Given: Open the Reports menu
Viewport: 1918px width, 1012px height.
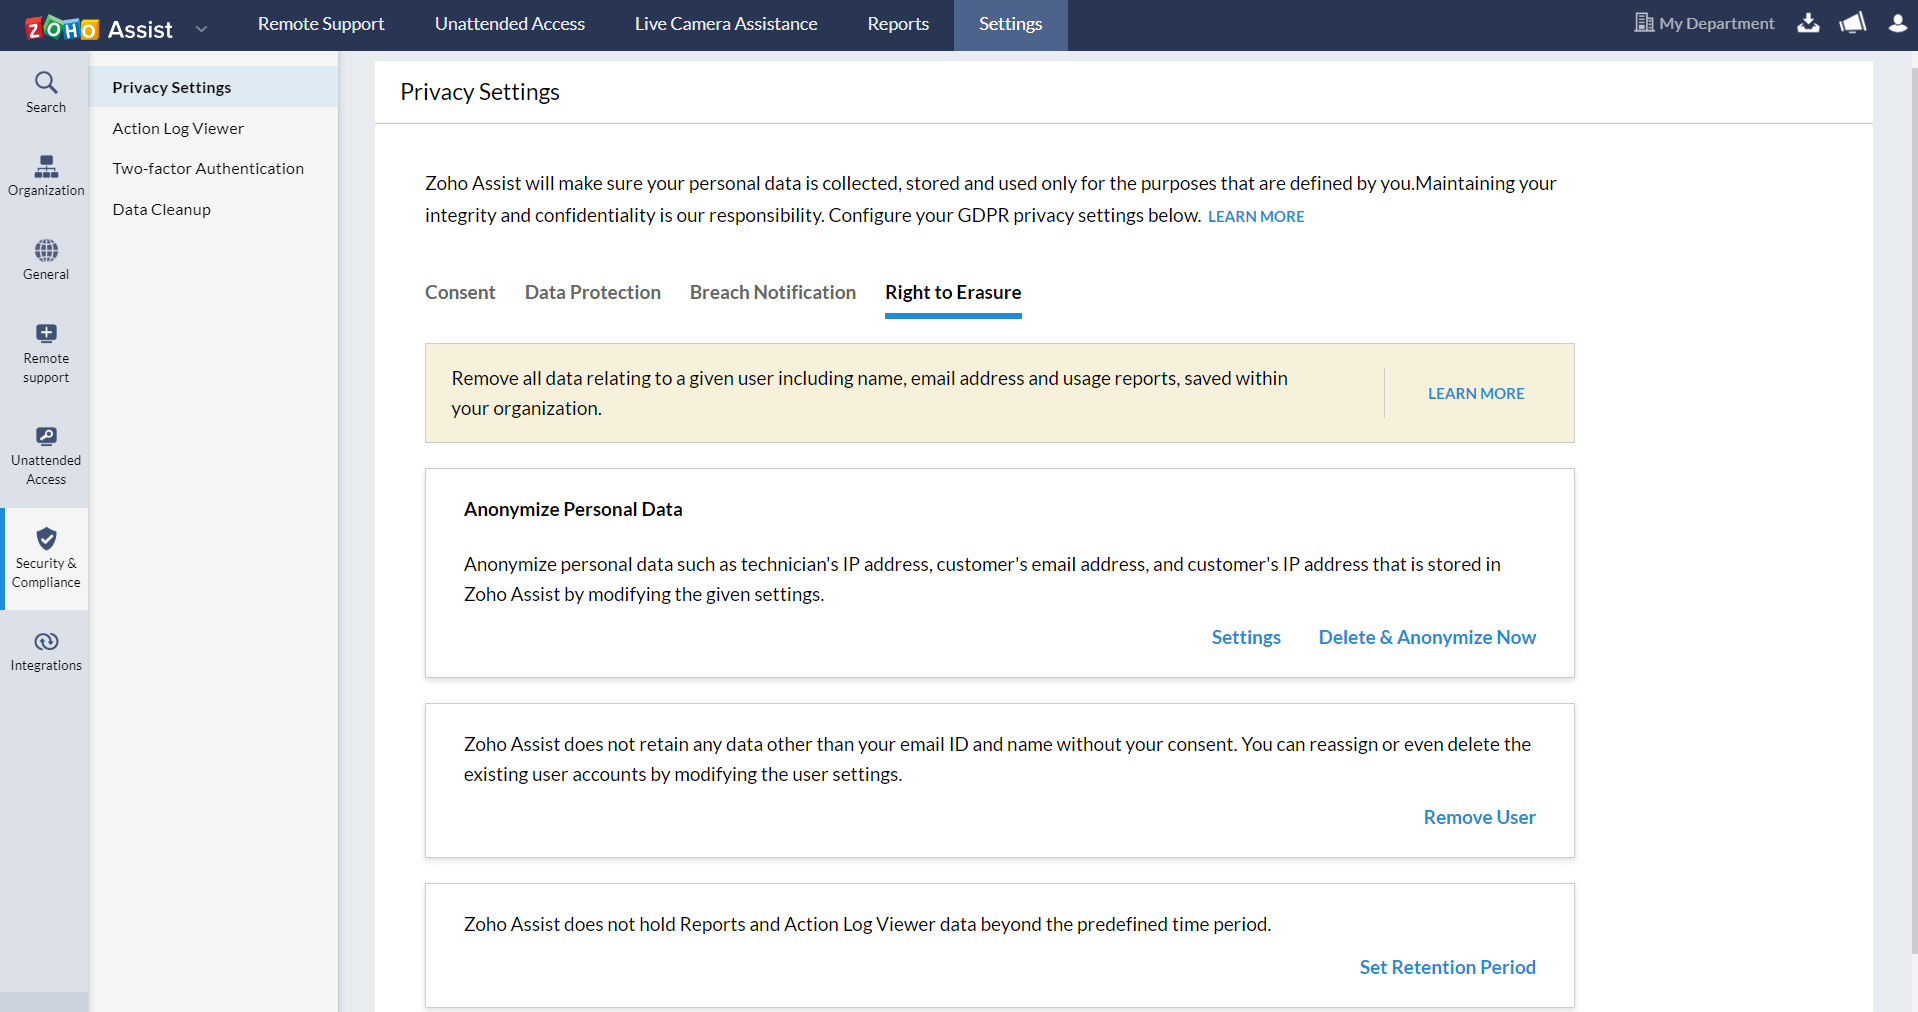Looking at the screenshot, I should 897,24.
